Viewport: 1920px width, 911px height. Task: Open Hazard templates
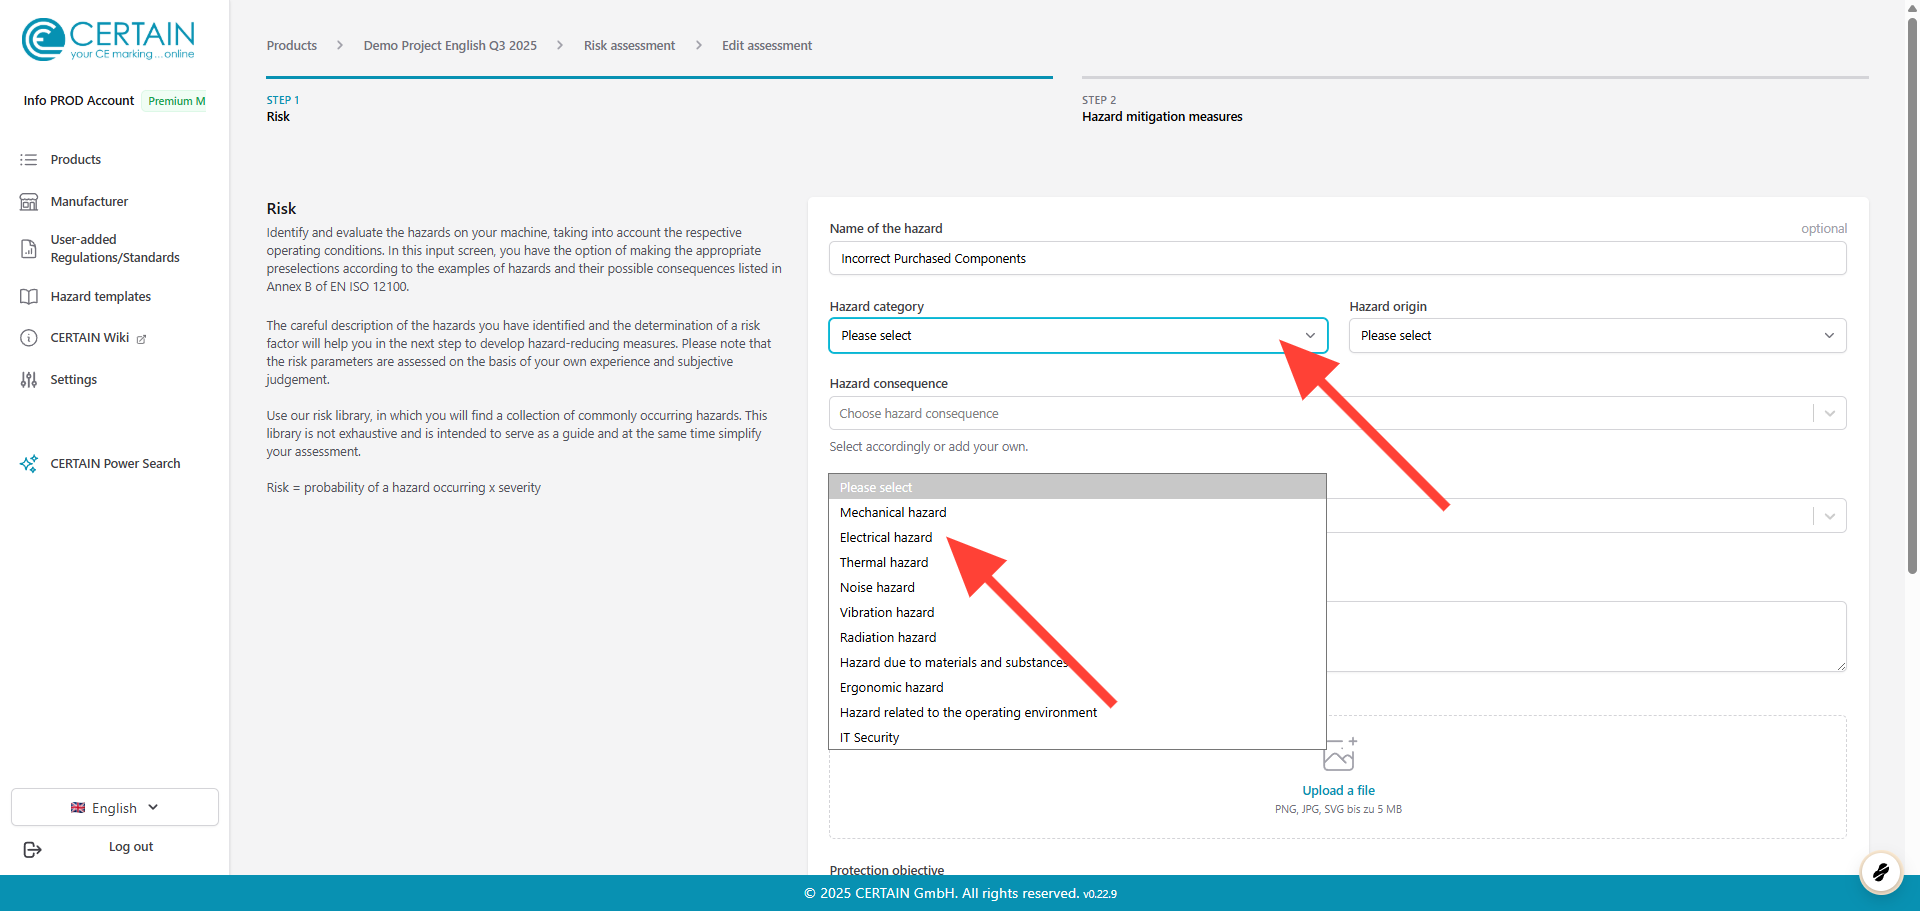point(101,297)
